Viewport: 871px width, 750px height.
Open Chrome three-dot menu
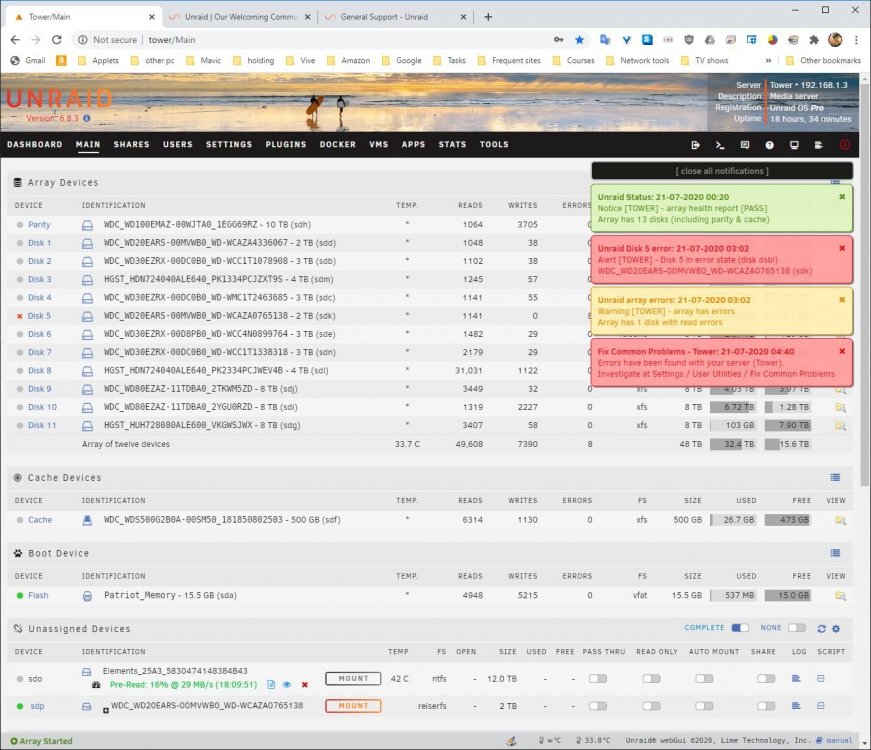[856, 39]
